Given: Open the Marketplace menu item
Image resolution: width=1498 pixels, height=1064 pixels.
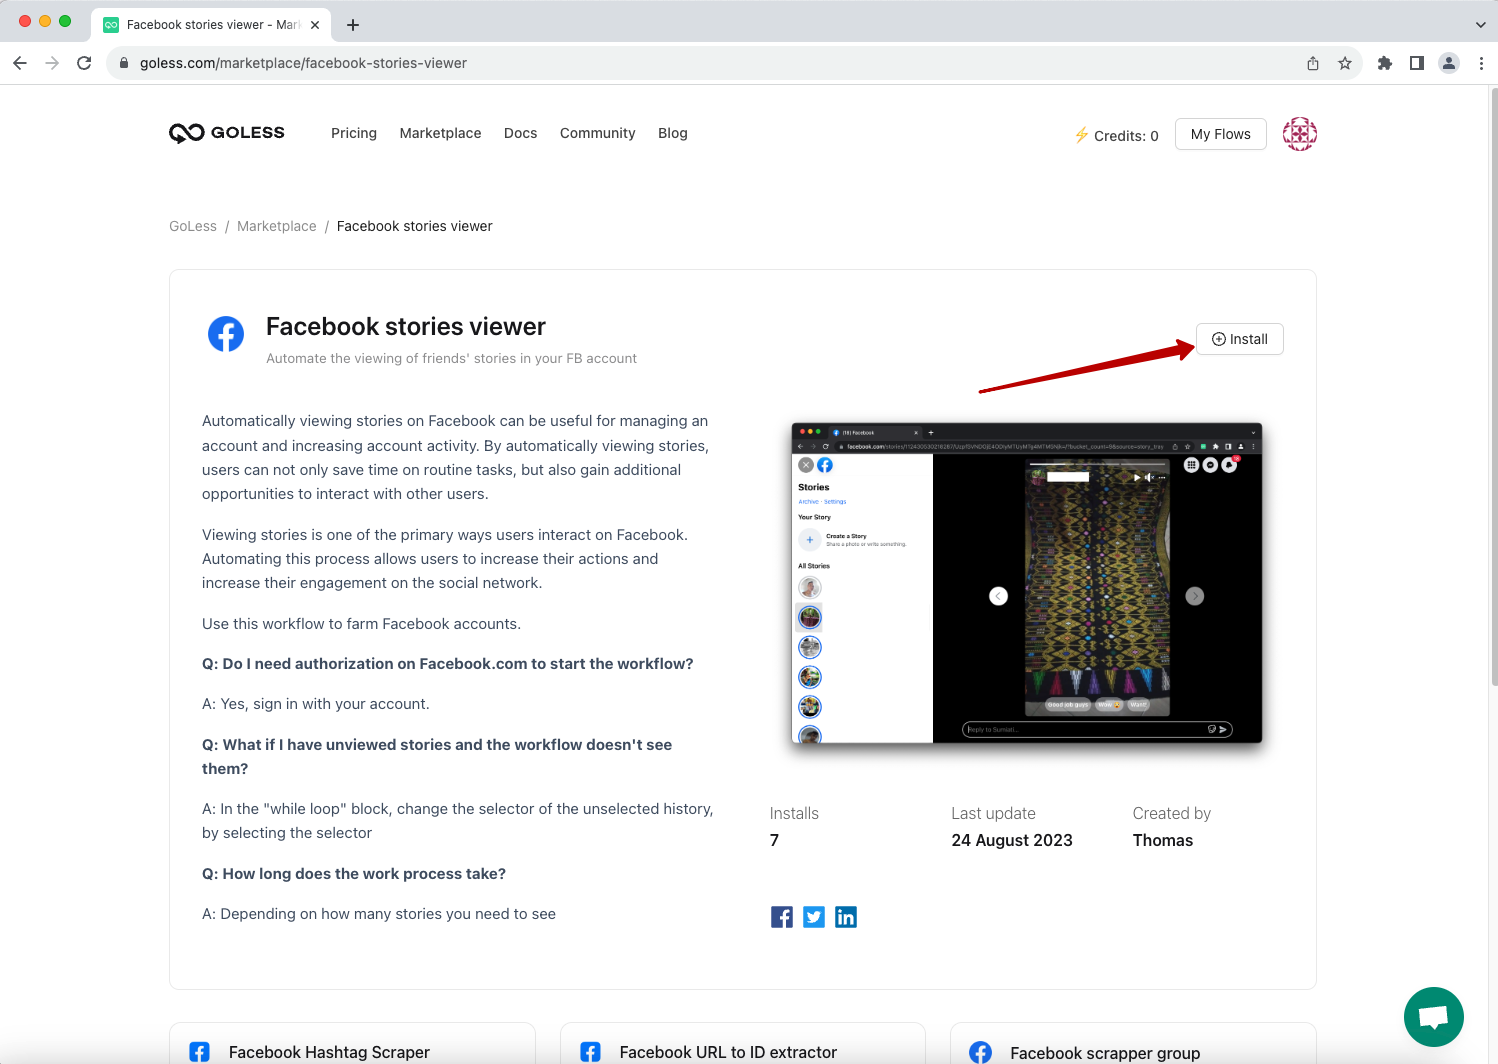Looking at the screenshot, I should coord(440,133).
